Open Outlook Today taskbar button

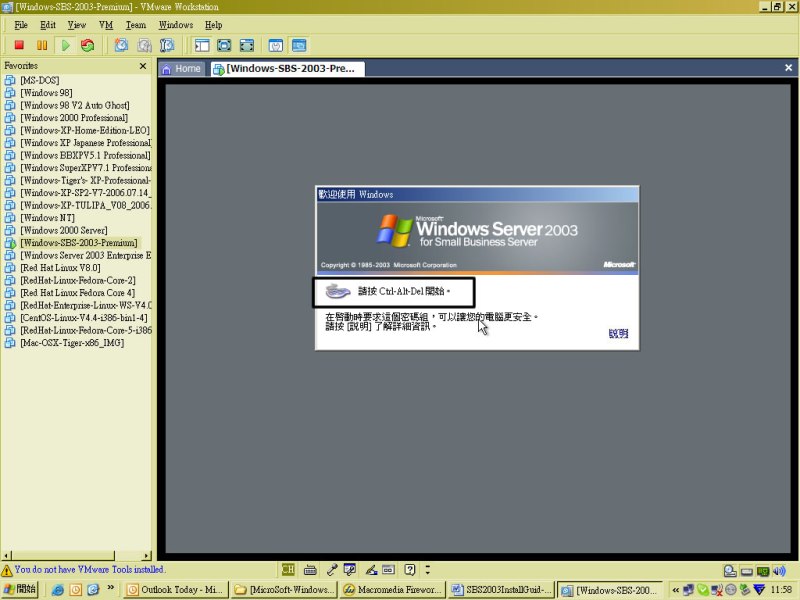point(175,590)
